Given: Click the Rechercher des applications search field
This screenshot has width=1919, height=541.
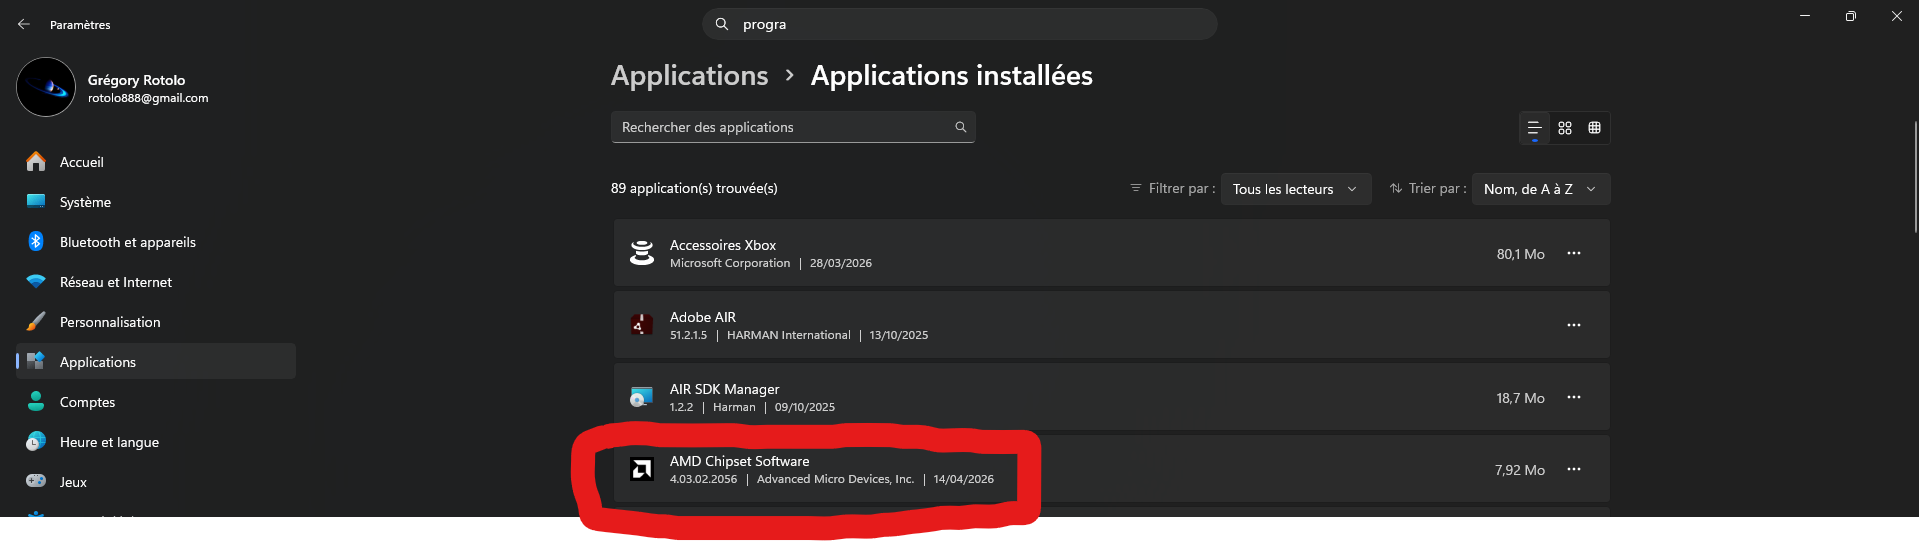Looking at the screenshot, I should (x=780, y=127).
